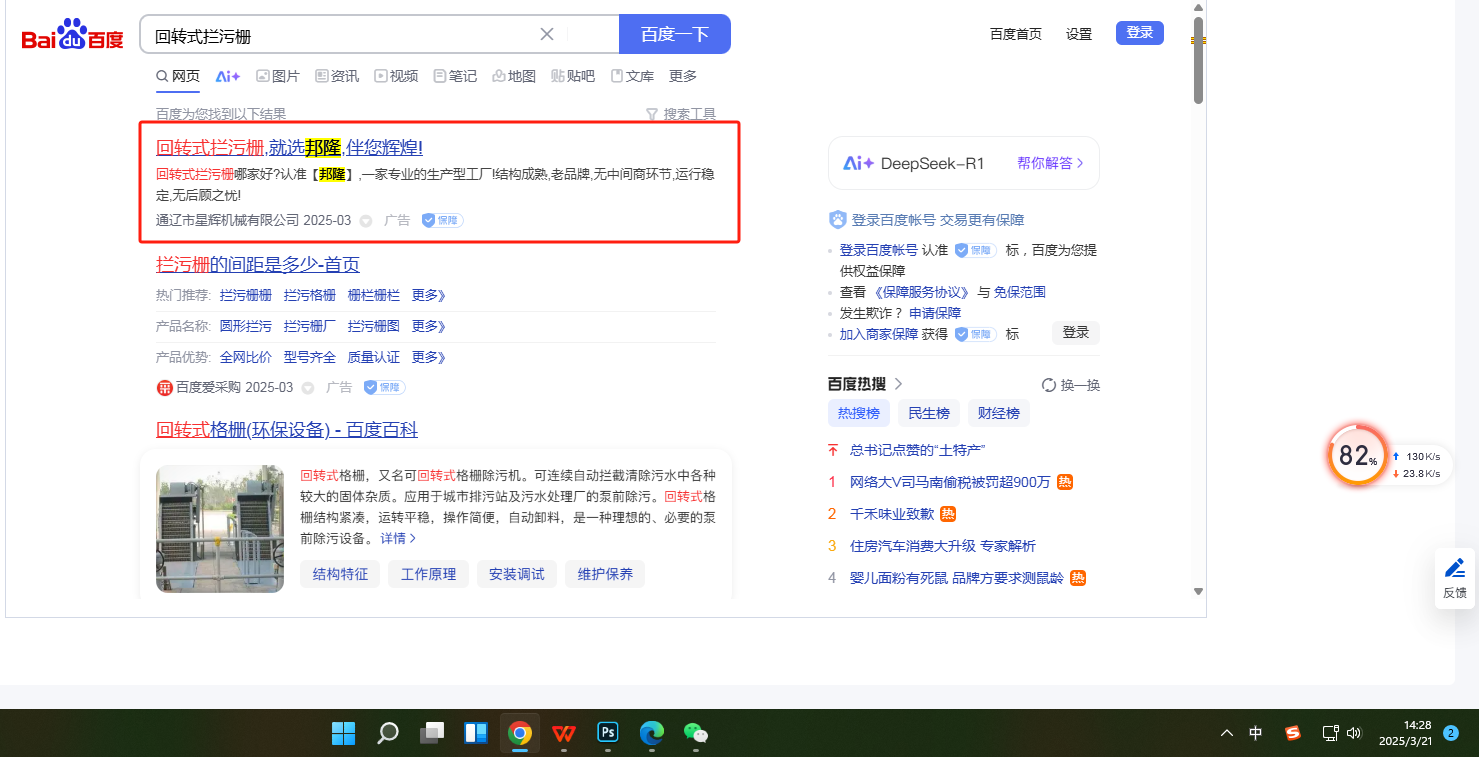Open WeChat from the taskbar

pos(695,733)
